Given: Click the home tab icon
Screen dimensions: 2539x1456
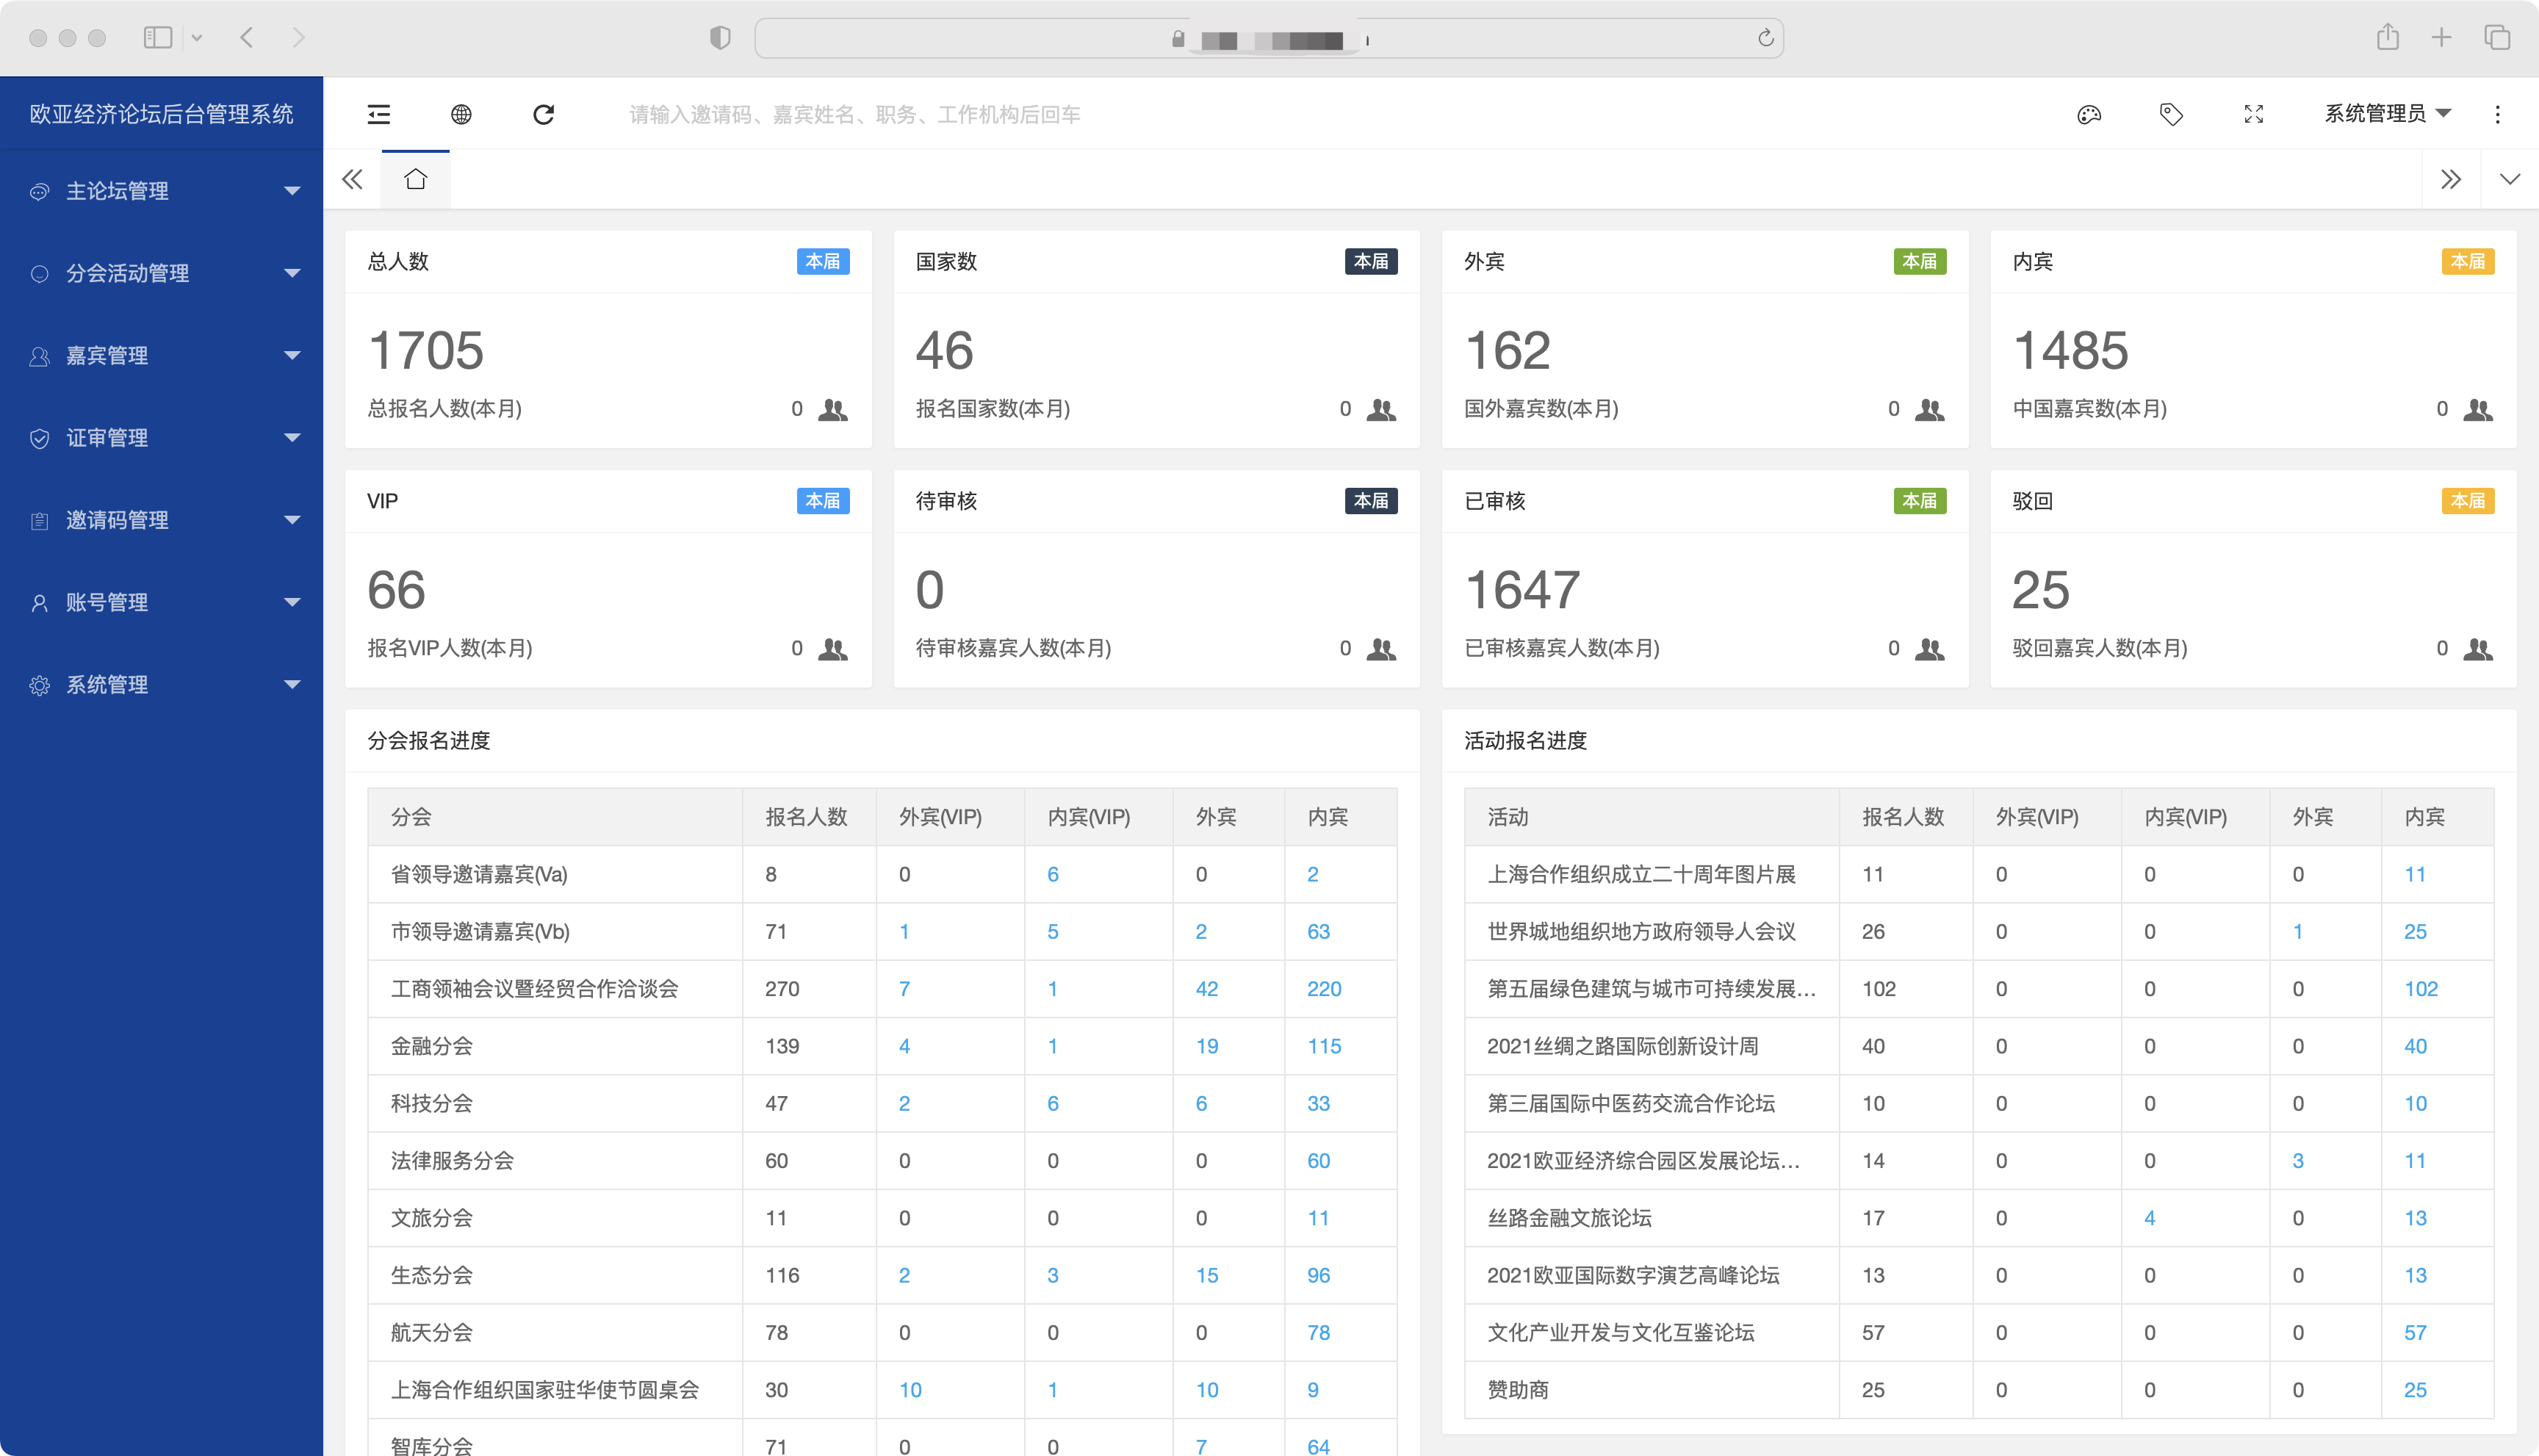Looking at the screenshot, I should [415, 179].
